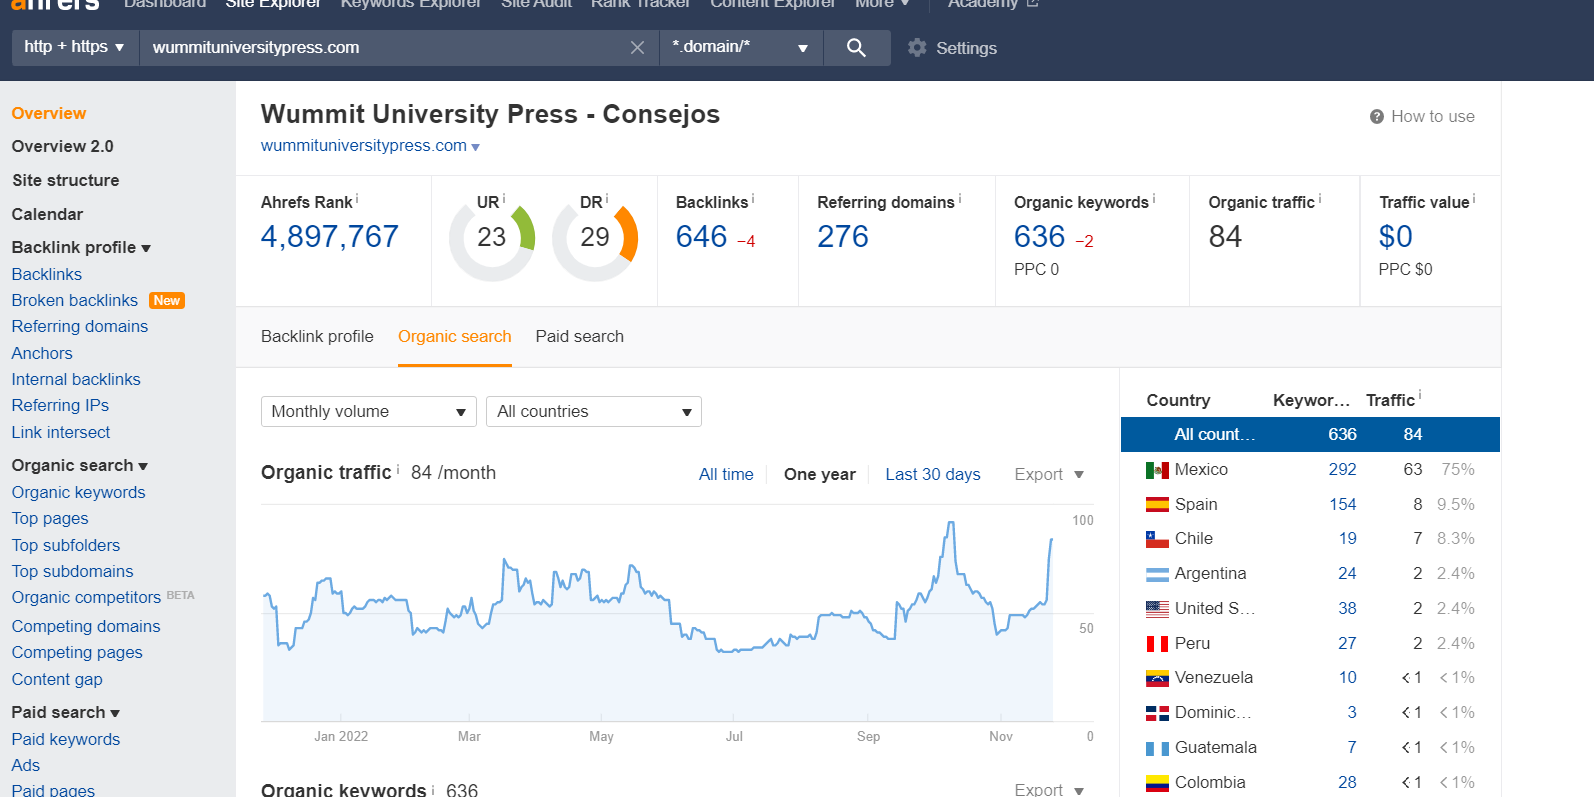Click the Peru flag icon
This screenshot has width=1594, height=797.
[1157, 644]
